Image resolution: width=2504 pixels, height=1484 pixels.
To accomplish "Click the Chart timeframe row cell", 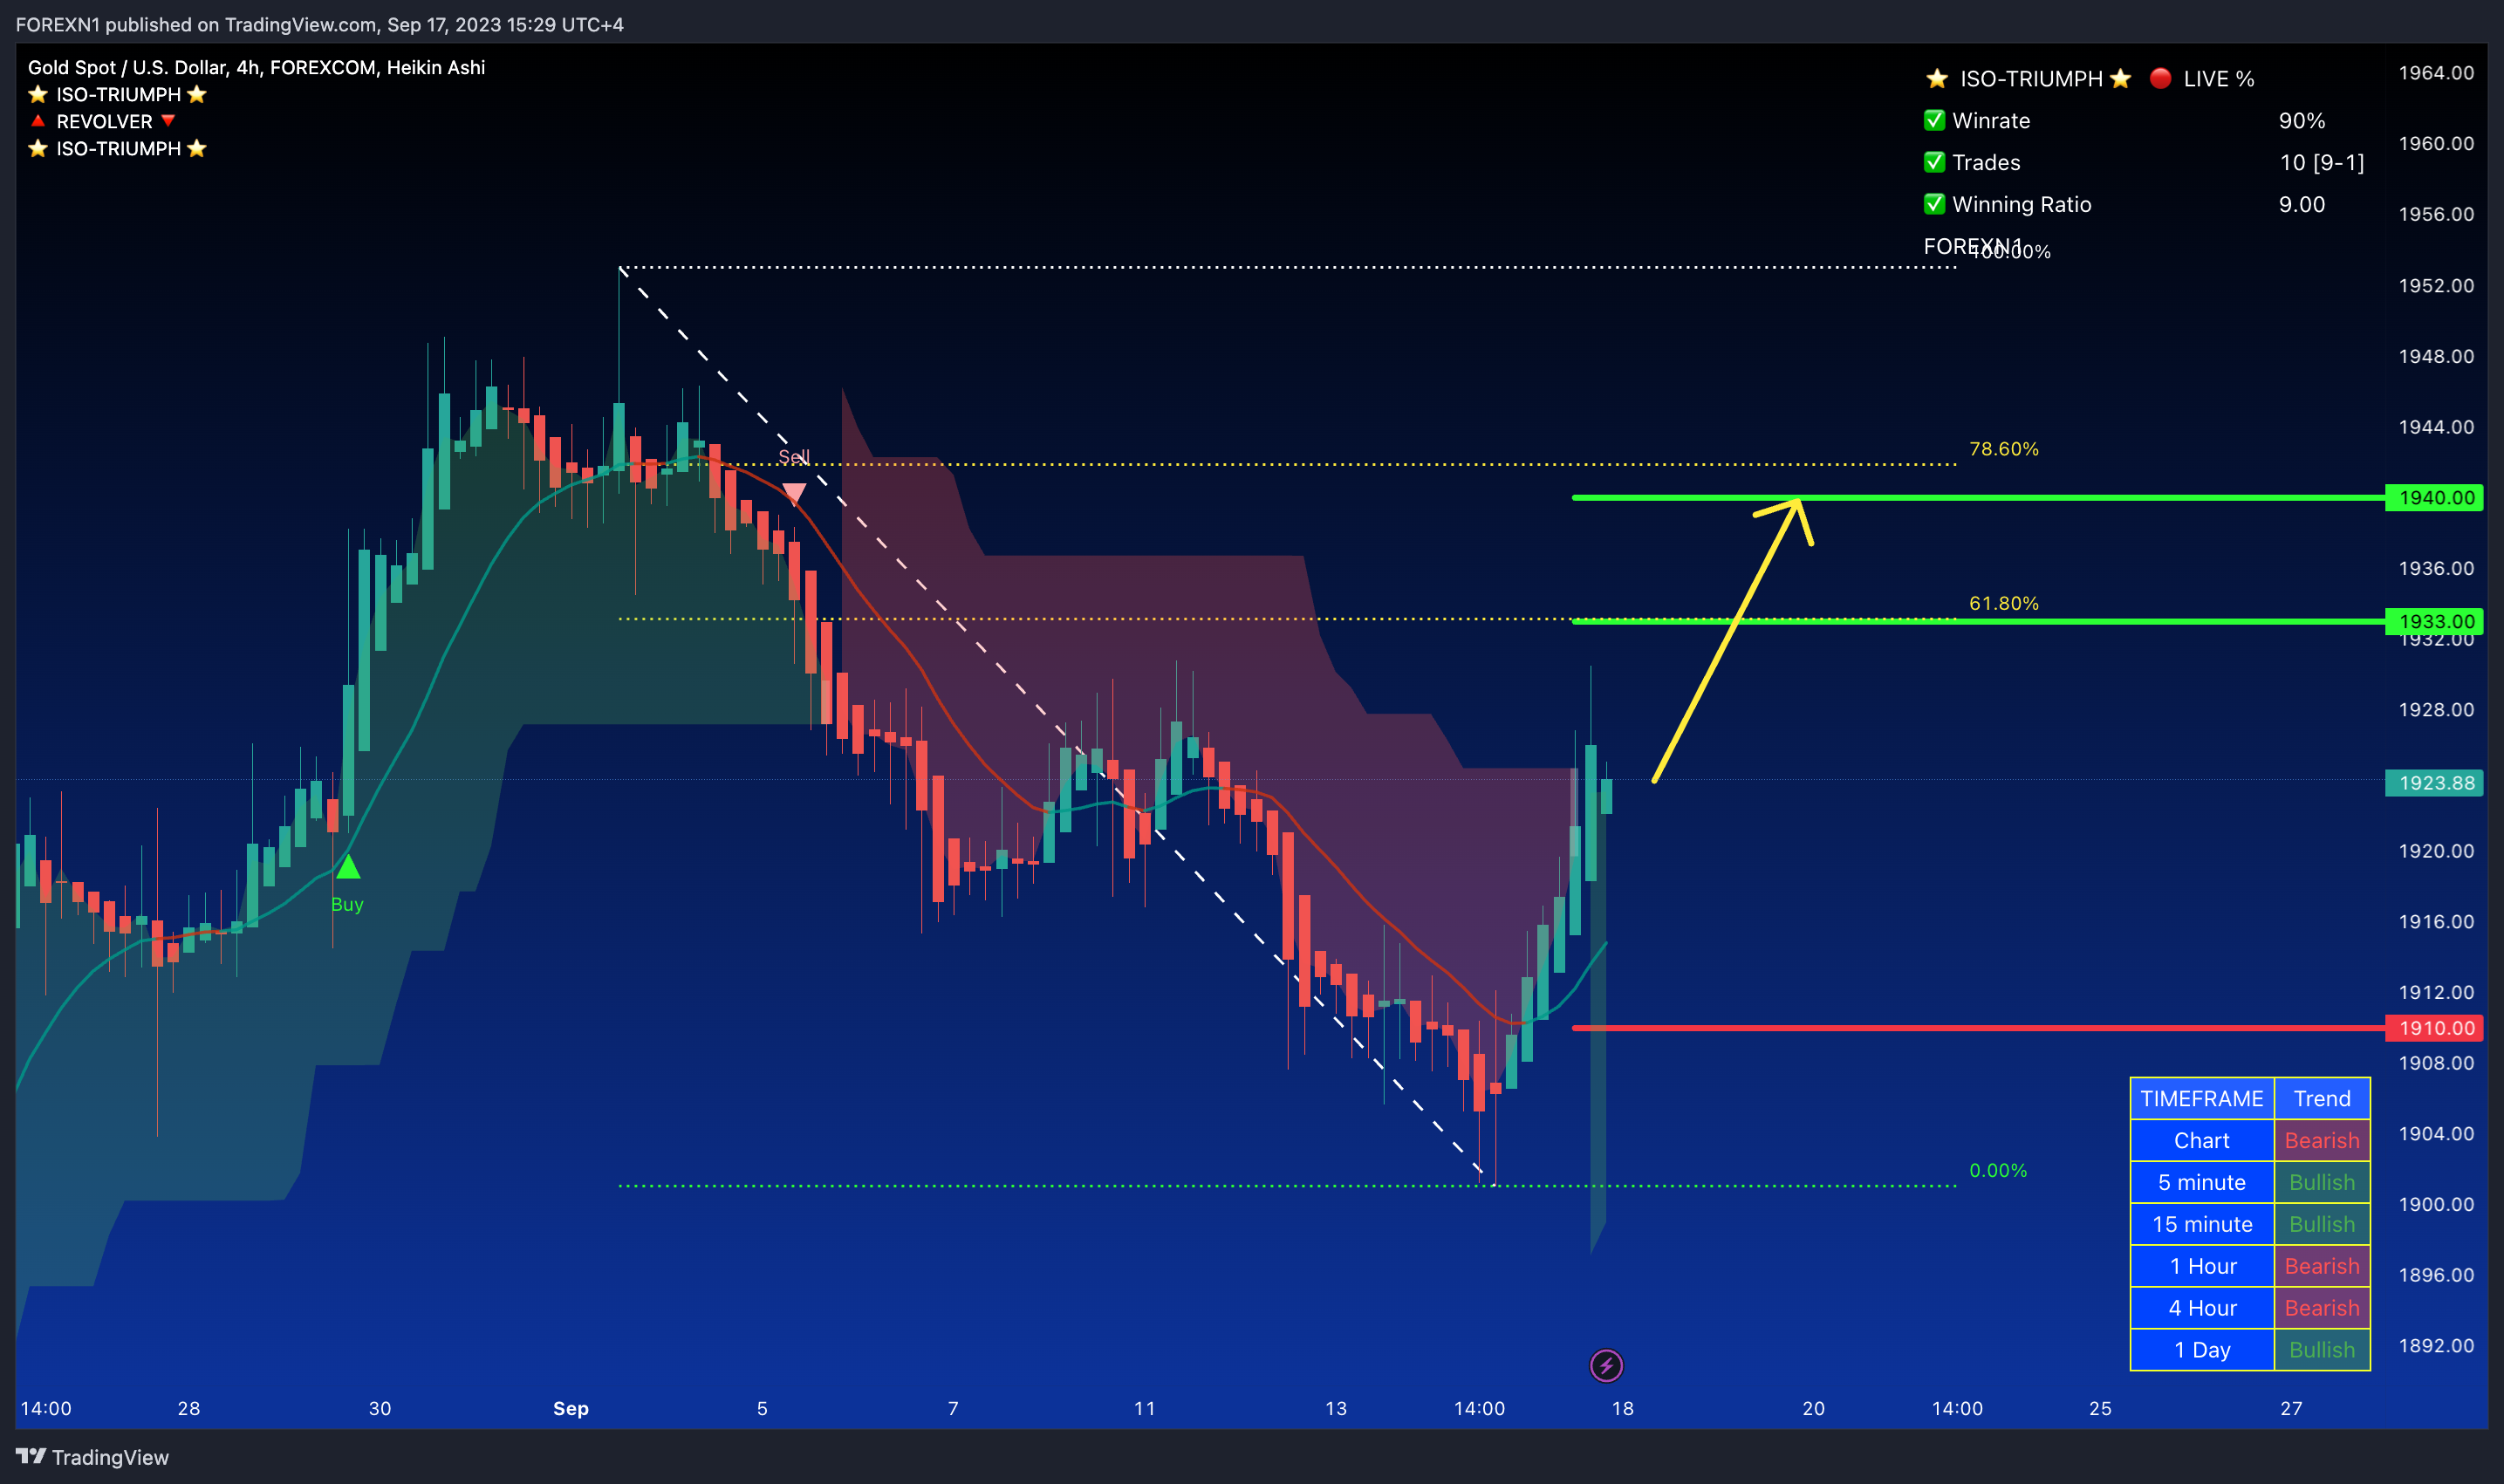I will click(x=2202, y=1140).
